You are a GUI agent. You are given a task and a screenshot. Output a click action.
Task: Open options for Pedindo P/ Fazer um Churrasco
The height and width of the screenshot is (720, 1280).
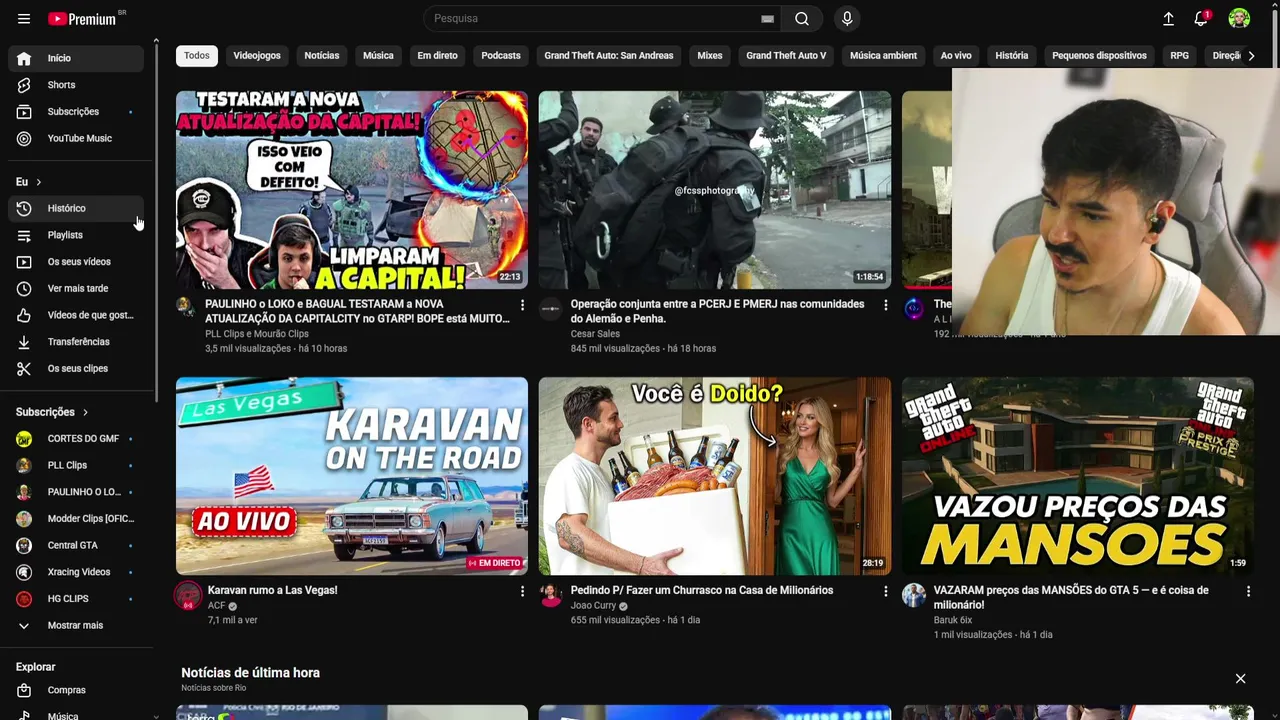click(x=885, y=591)
